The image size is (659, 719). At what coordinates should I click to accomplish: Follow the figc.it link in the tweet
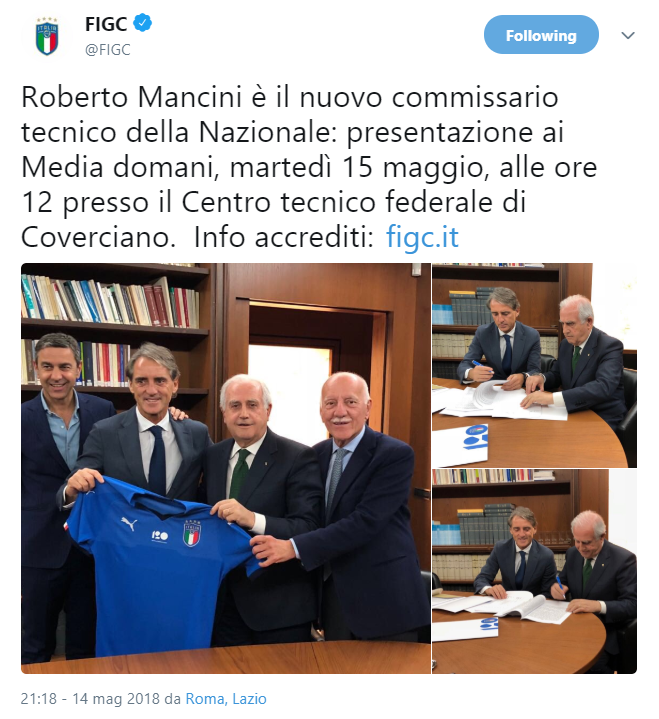pyautogui.click(x=422, y=237)
